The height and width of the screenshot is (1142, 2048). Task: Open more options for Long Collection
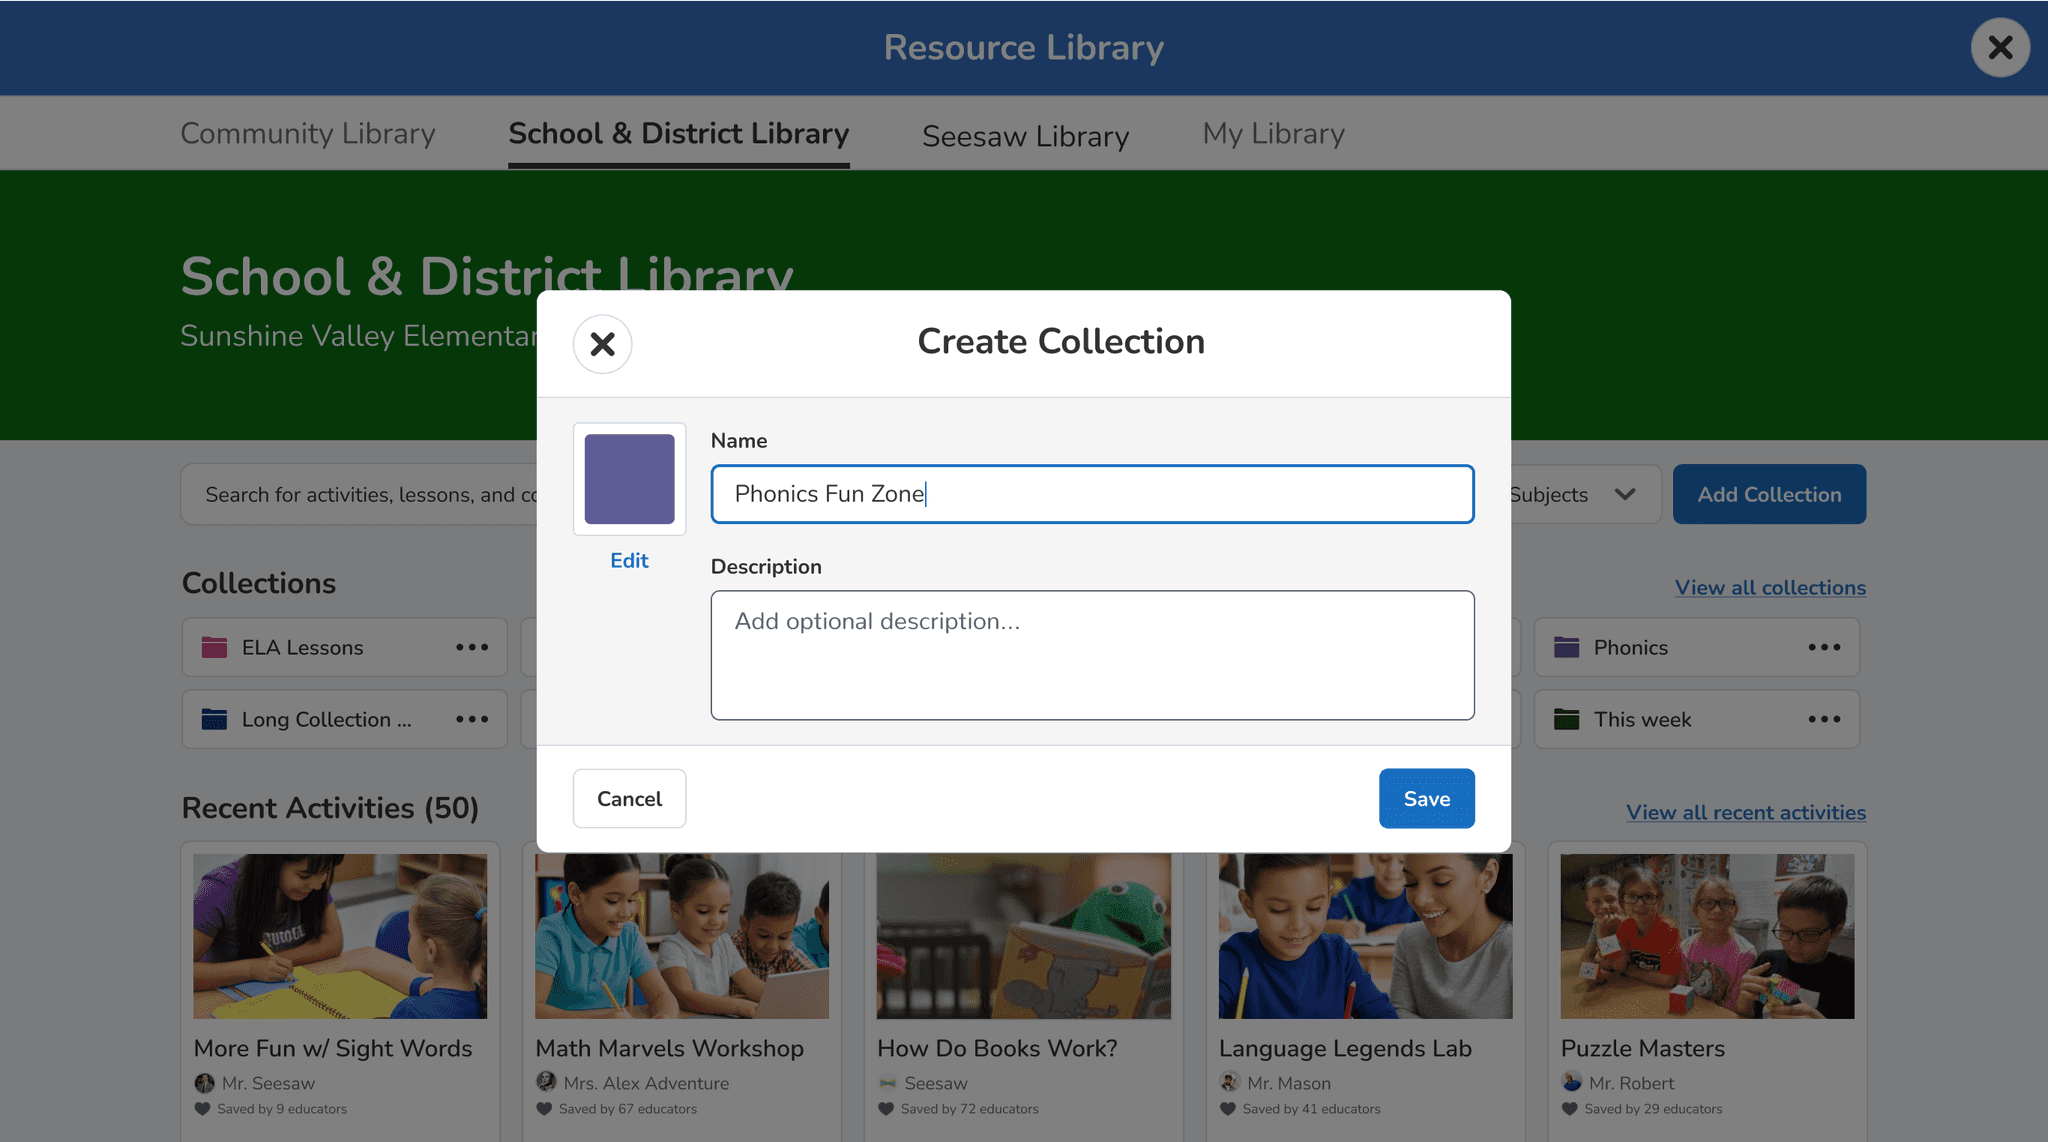472,719
